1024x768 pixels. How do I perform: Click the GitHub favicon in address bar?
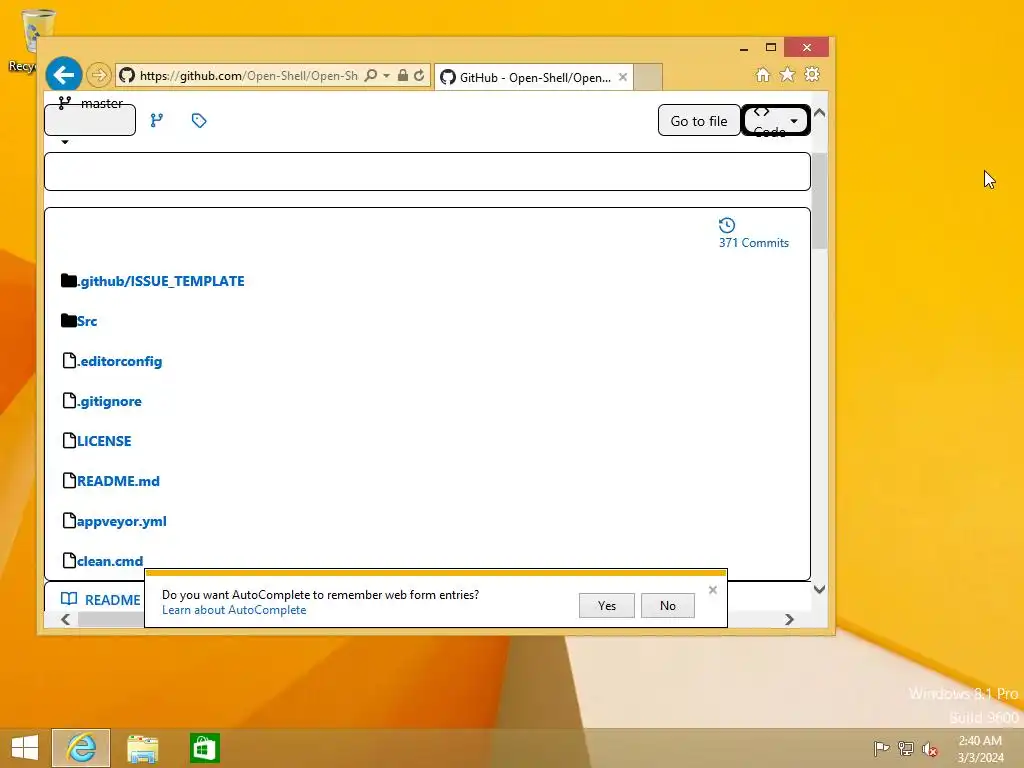point(127,76)
